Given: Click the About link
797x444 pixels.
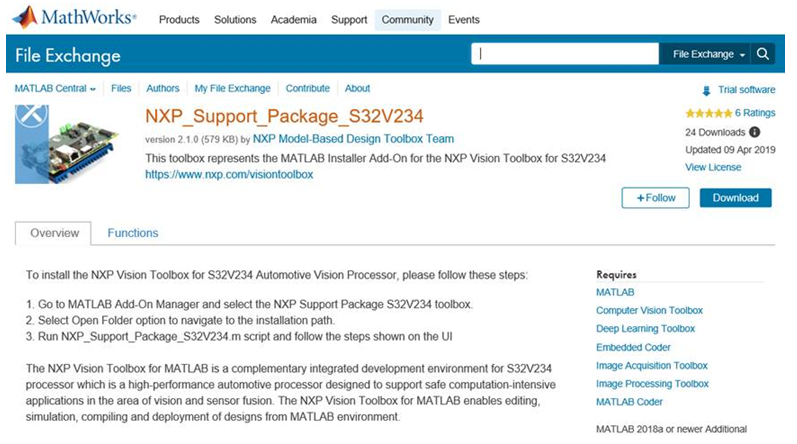Looking at the screenshot, I should pyautogui.click(x=357, y=88).
